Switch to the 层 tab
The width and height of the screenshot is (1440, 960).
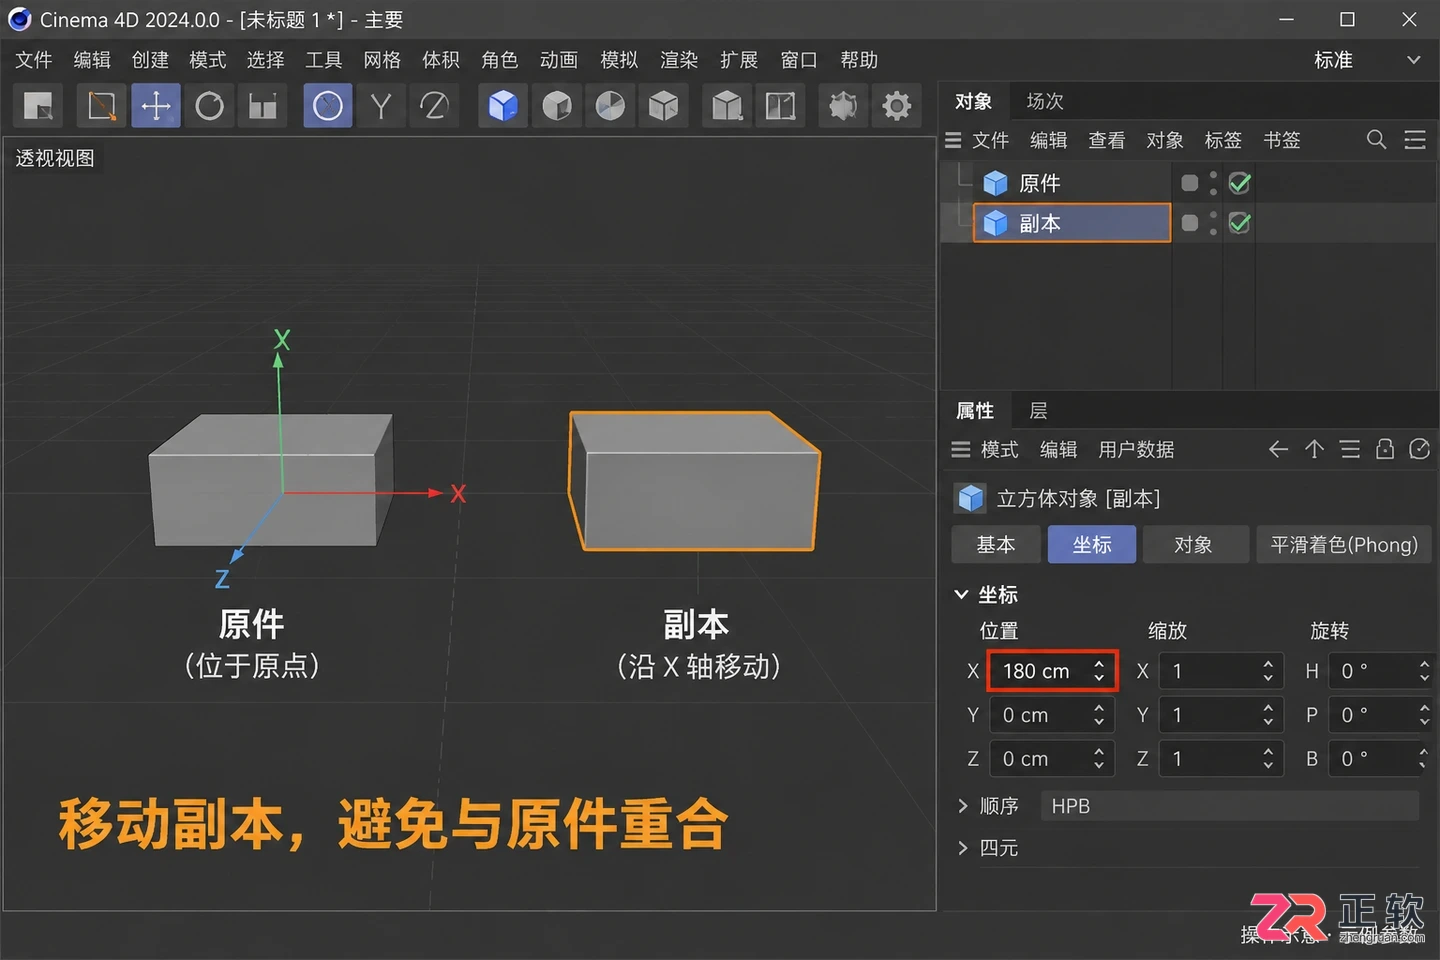pos(1038,411)
